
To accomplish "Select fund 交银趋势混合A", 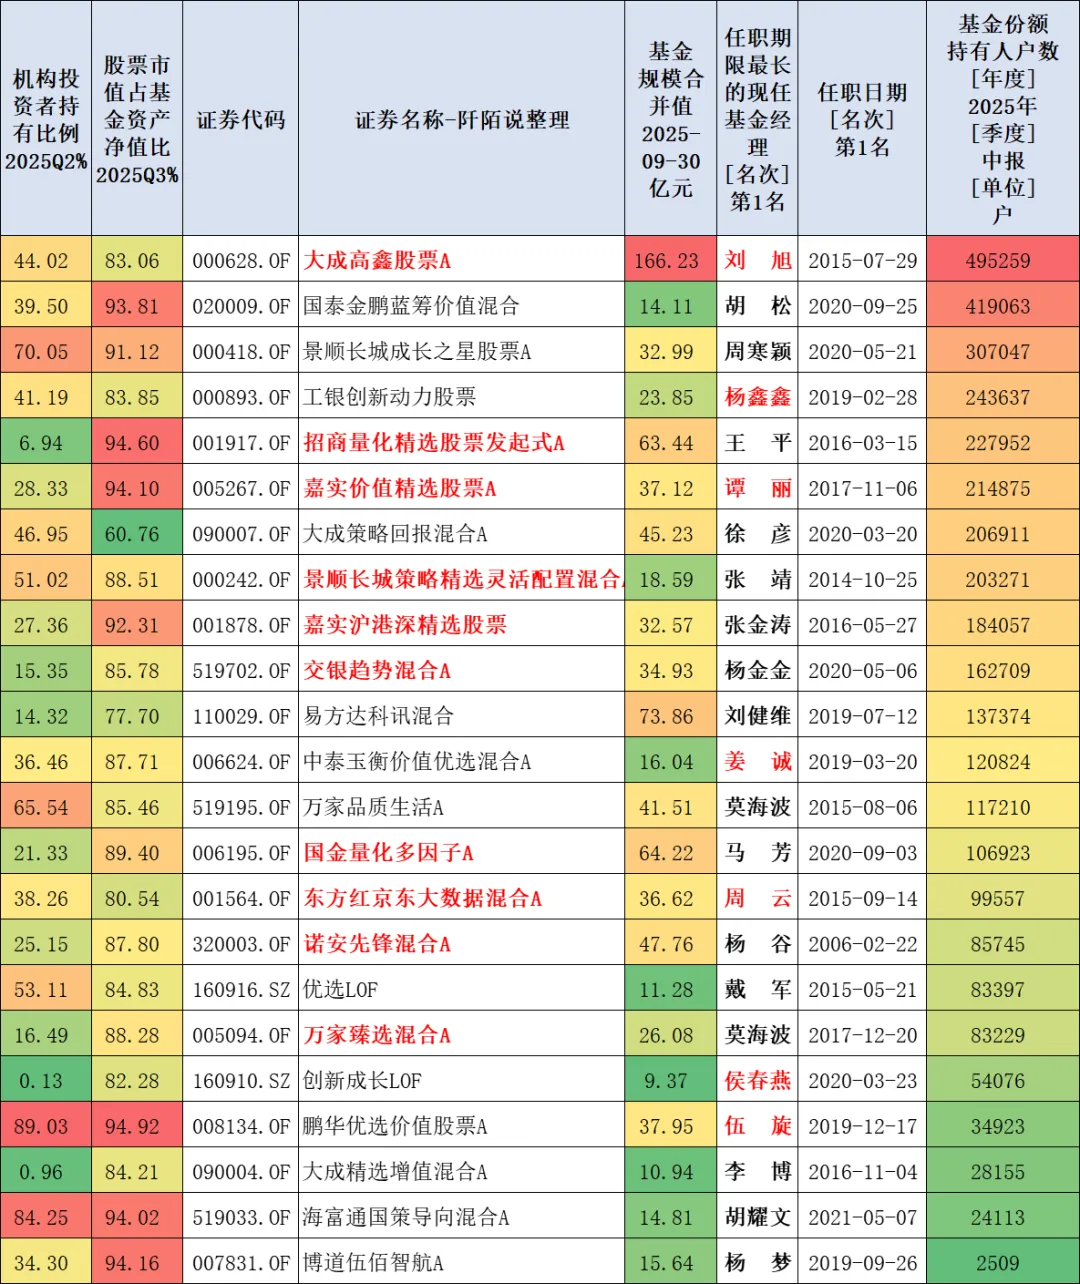I will 377,671.
